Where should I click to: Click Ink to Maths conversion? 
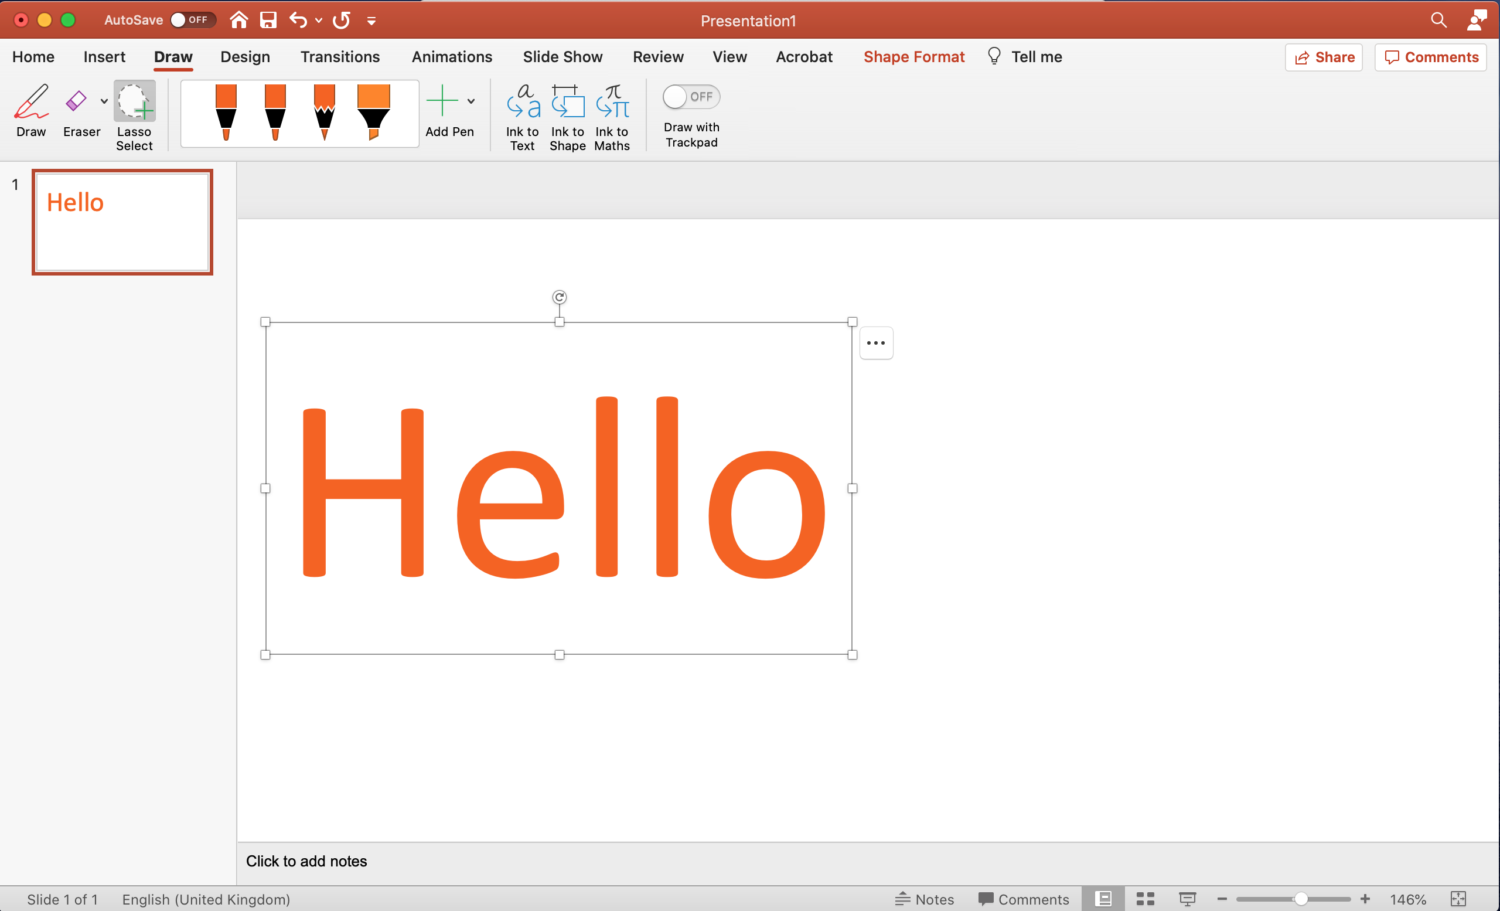pyautogui.click(x=611, y=115)
